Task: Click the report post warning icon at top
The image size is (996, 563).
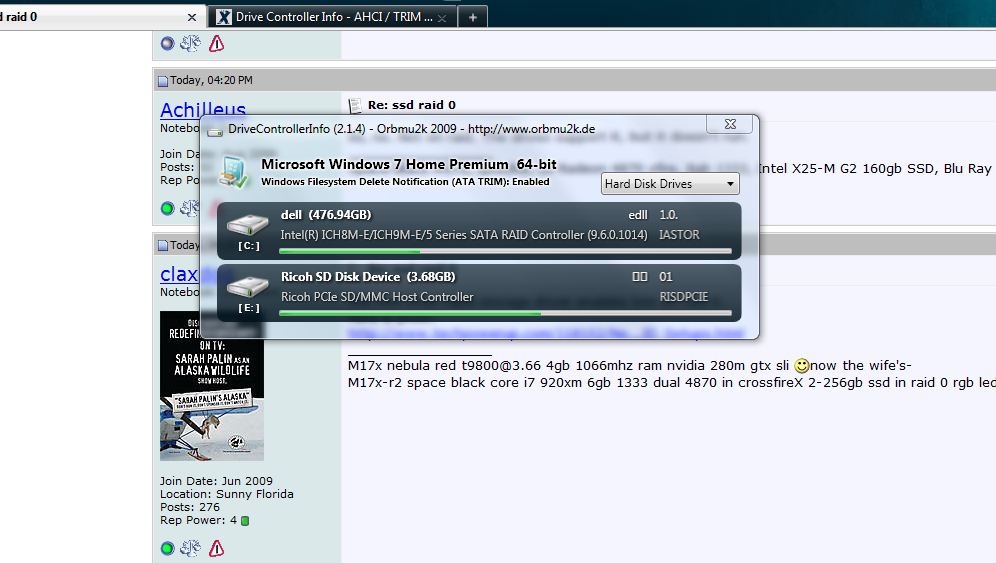Action: pos(217,43)
